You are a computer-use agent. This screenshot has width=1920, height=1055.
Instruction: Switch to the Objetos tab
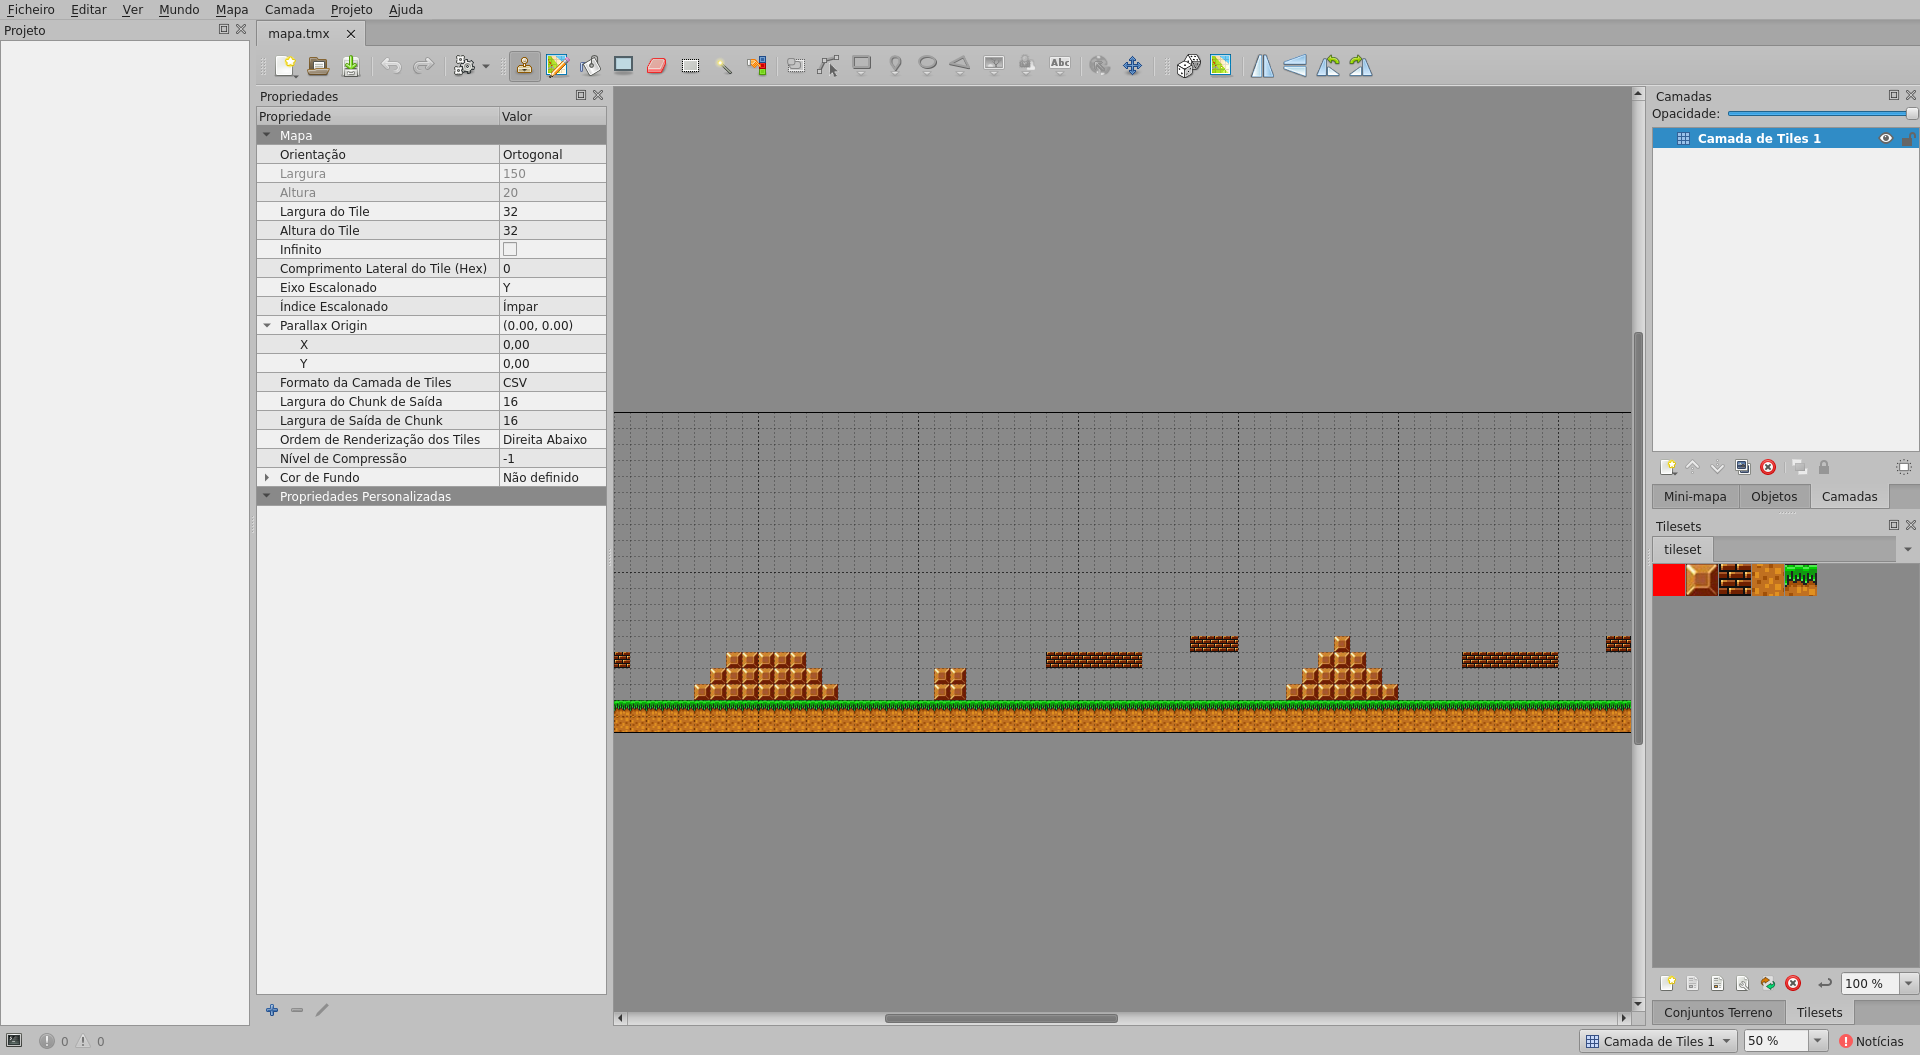(1774, 496)
